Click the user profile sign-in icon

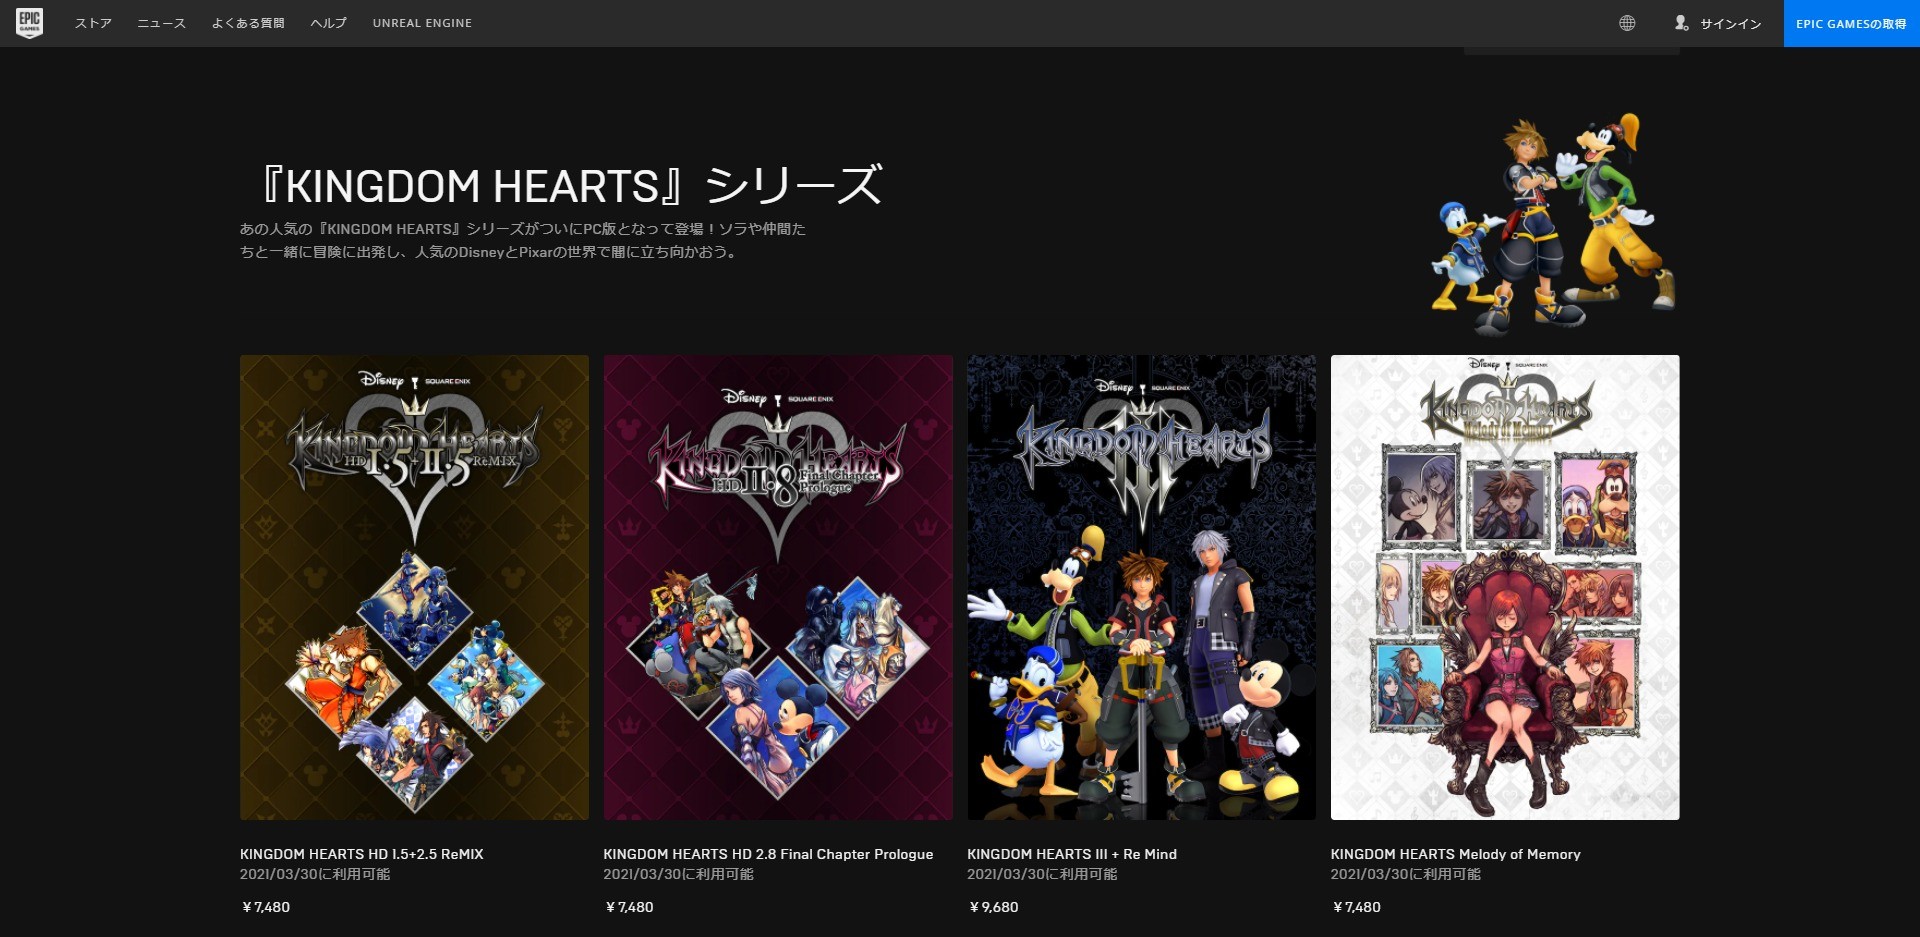tap(1682, 23)
